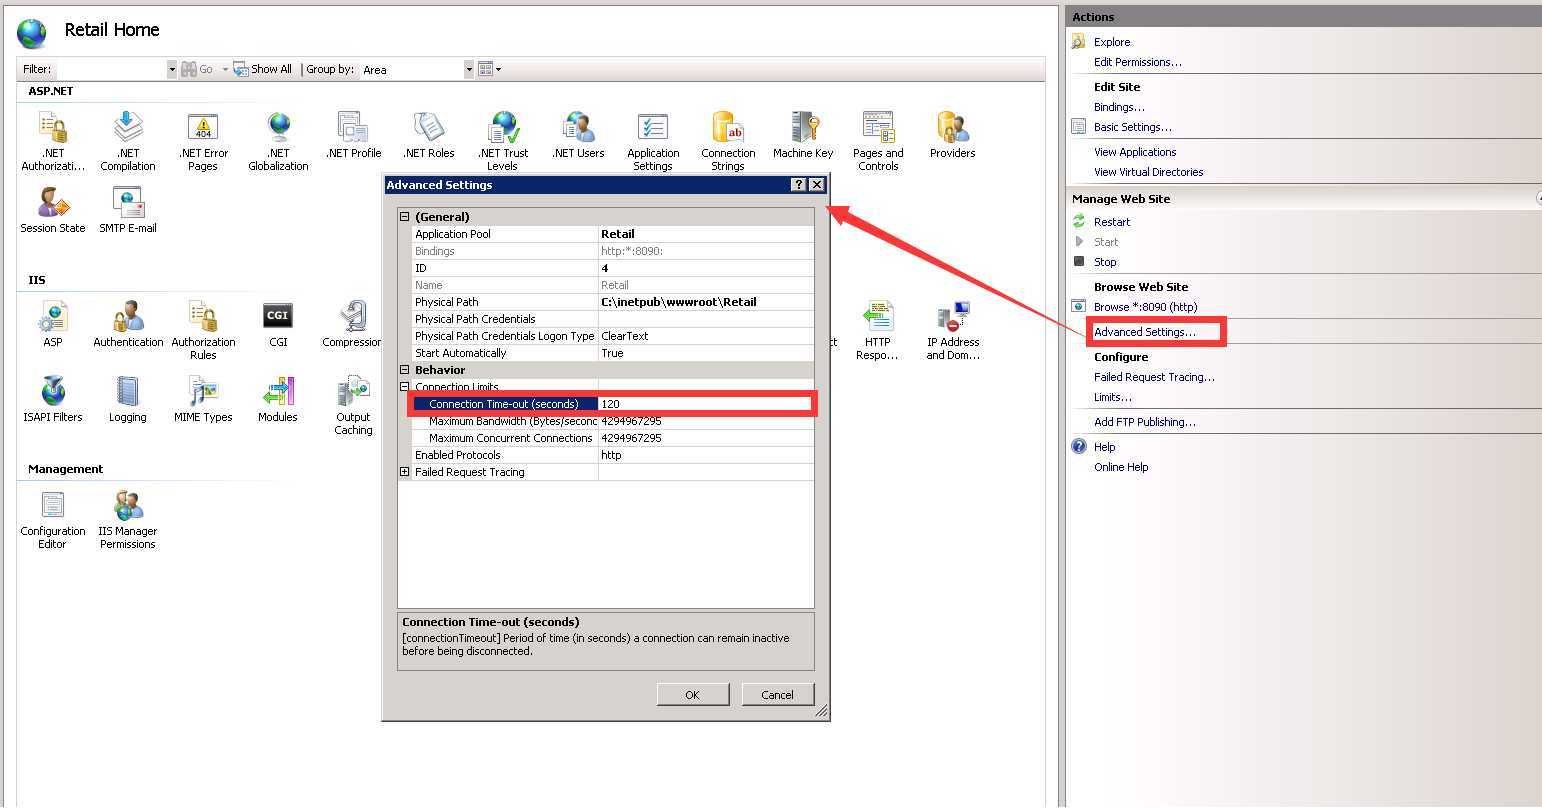Click the Filter text field

[111, 69]
